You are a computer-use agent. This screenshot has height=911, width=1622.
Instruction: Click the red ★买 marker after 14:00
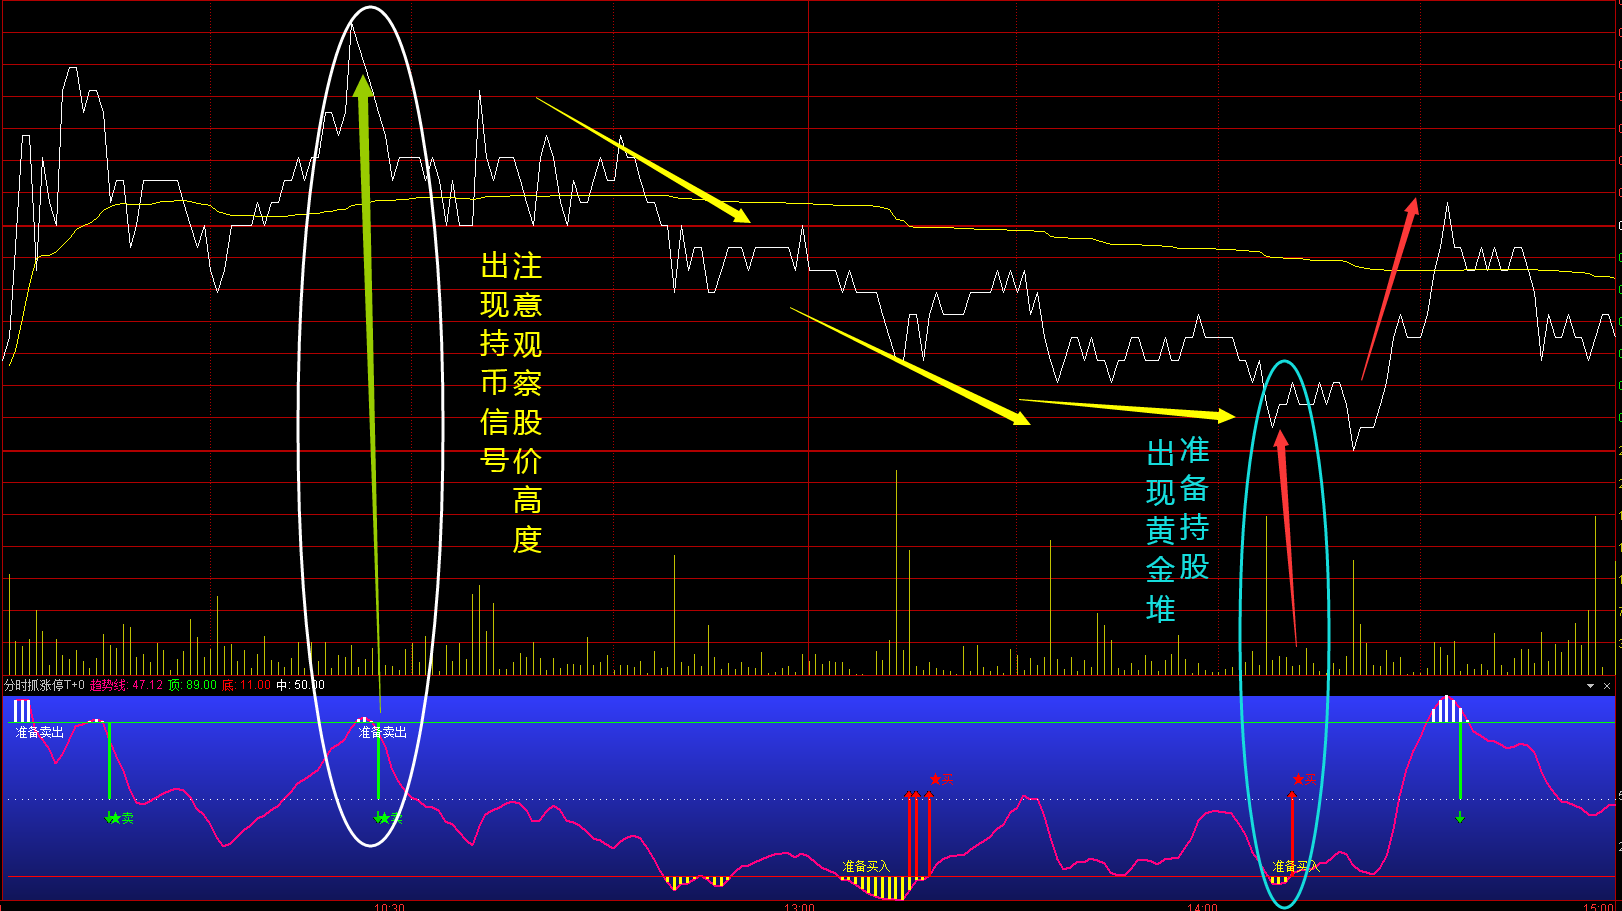(1304, 779)
